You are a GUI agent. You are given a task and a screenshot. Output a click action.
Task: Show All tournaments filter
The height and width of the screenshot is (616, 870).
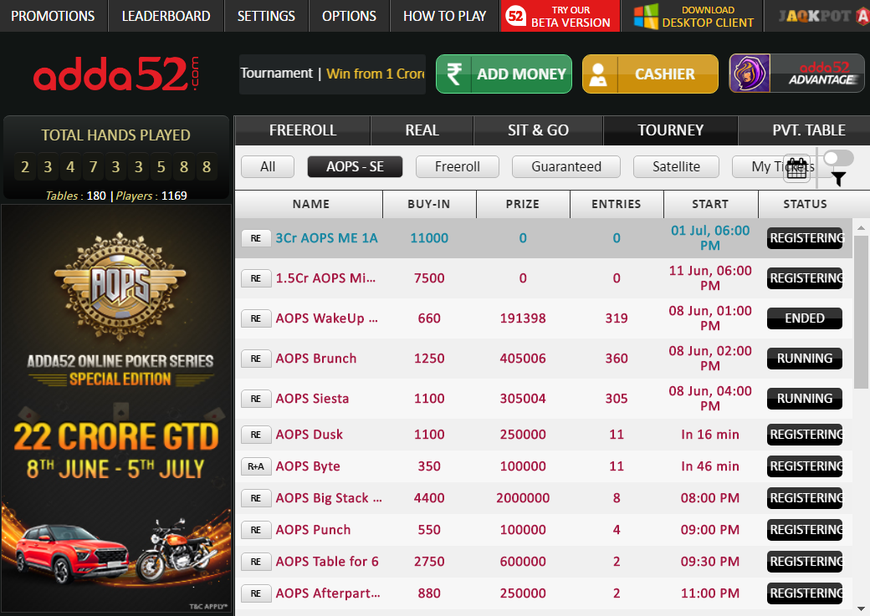click(x=268, y=166)
